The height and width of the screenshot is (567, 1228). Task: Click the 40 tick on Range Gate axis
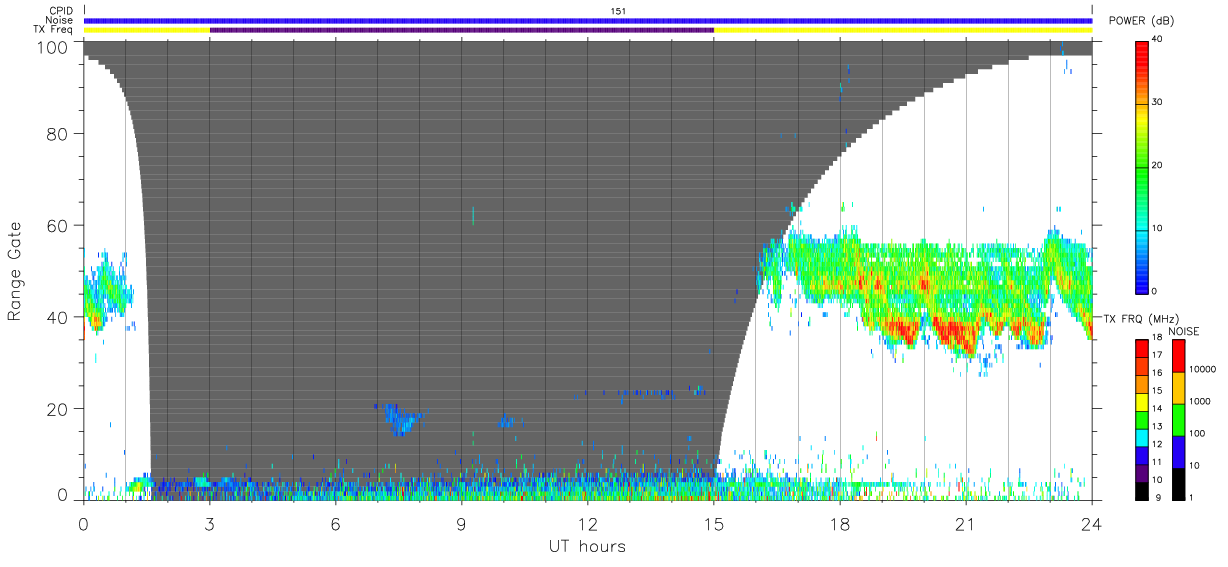56,317
